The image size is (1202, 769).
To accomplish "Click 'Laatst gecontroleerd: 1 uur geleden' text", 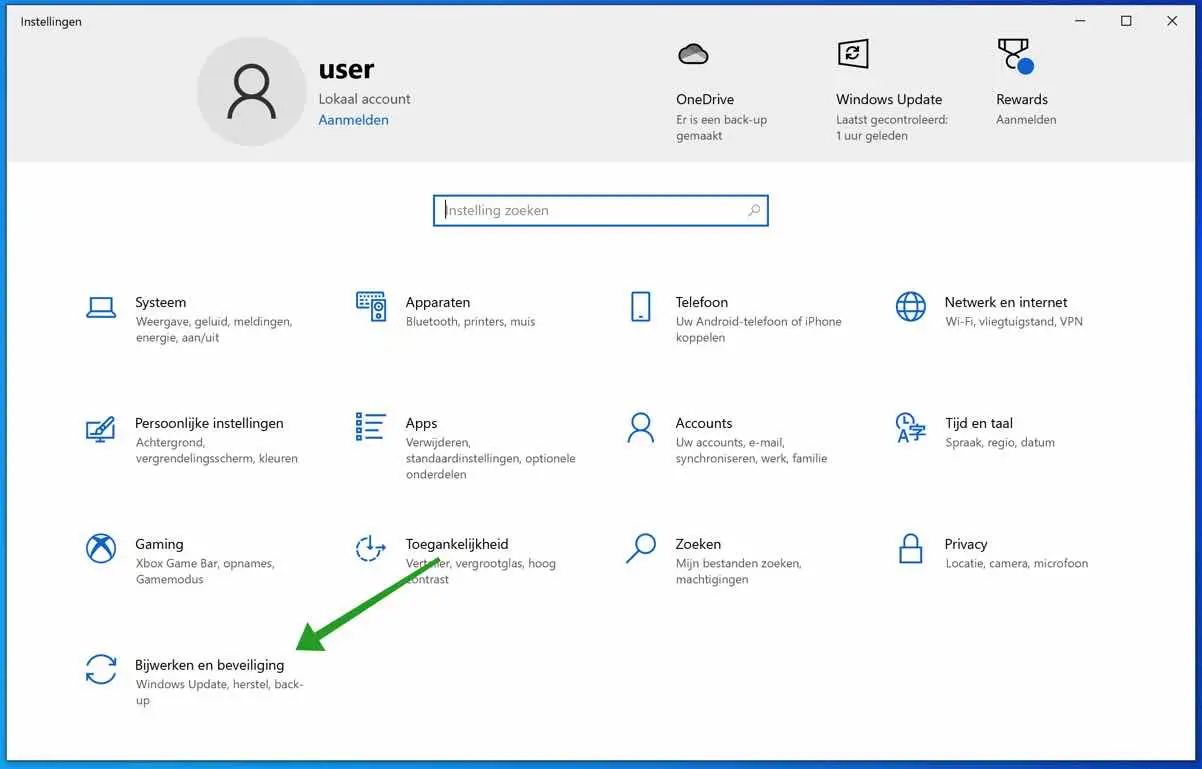I will 892,128.
